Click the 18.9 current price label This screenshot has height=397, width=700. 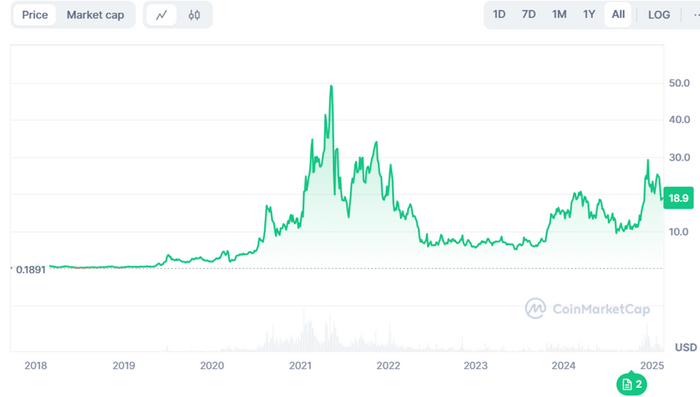[679, 198]
